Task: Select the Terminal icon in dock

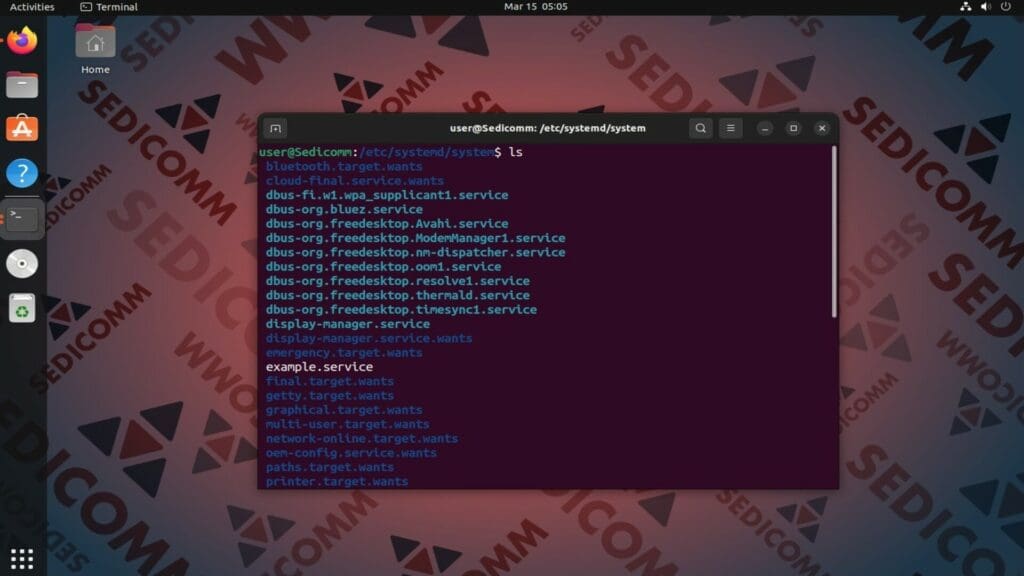Action: 22,218
